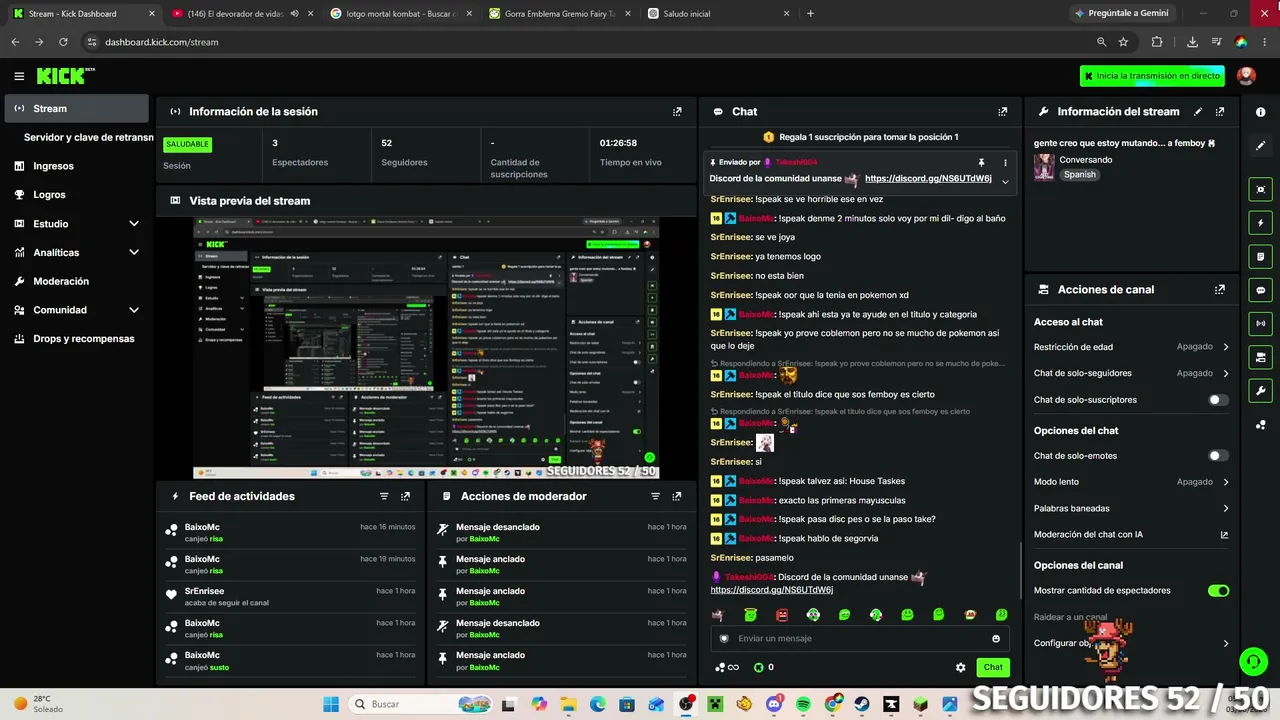Screen dimensions: 1280x720
Task: Open the Discord link in pinned message
Action: point(928,179)
